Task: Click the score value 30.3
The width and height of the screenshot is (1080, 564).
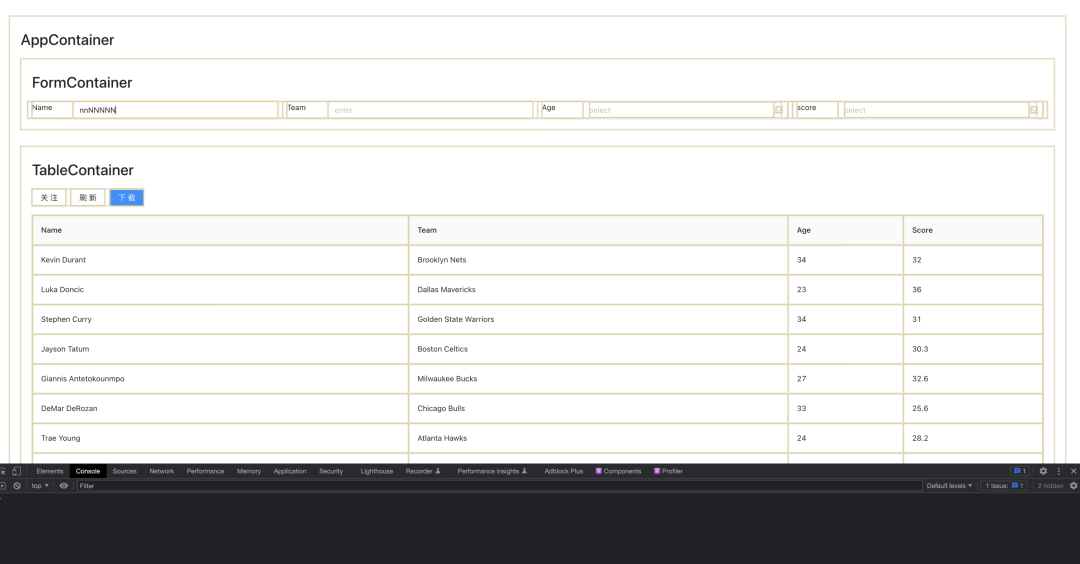Action: [920, 349]
